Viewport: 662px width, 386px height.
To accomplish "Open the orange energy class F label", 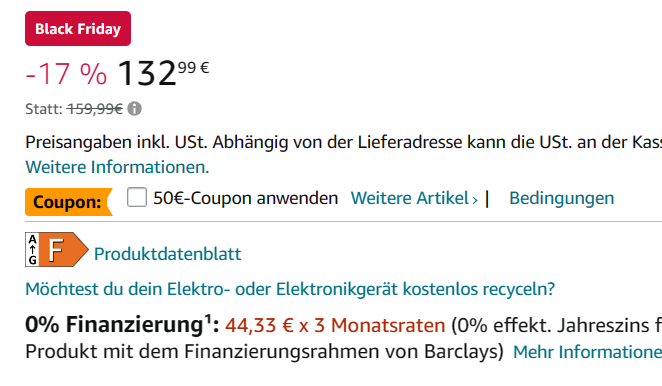I will [64, 250].
